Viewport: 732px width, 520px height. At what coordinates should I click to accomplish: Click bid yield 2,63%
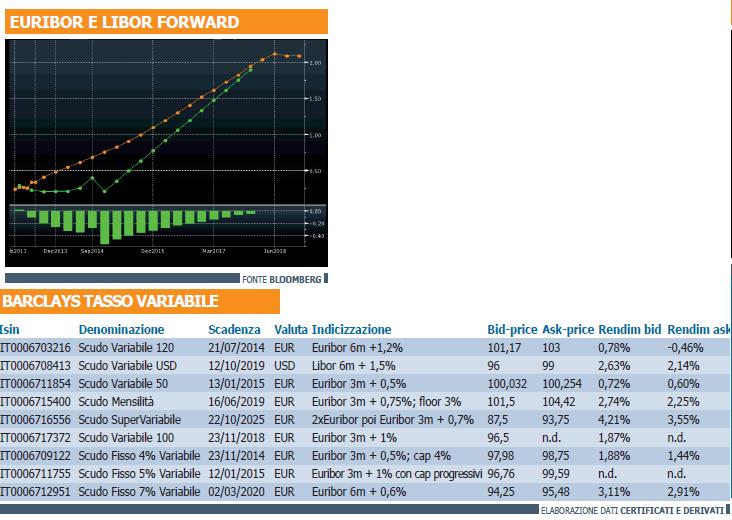[x=614, y=365]
